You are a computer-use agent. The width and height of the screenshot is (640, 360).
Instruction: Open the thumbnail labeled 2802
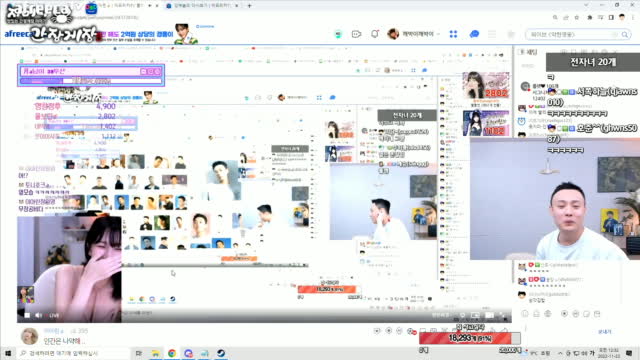486,85
